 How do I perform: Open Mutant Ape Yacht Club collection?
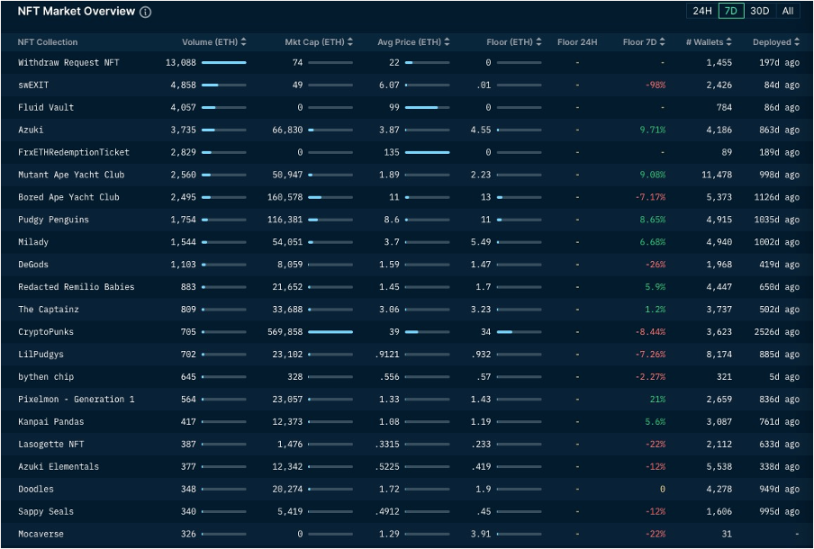point(71,174)
